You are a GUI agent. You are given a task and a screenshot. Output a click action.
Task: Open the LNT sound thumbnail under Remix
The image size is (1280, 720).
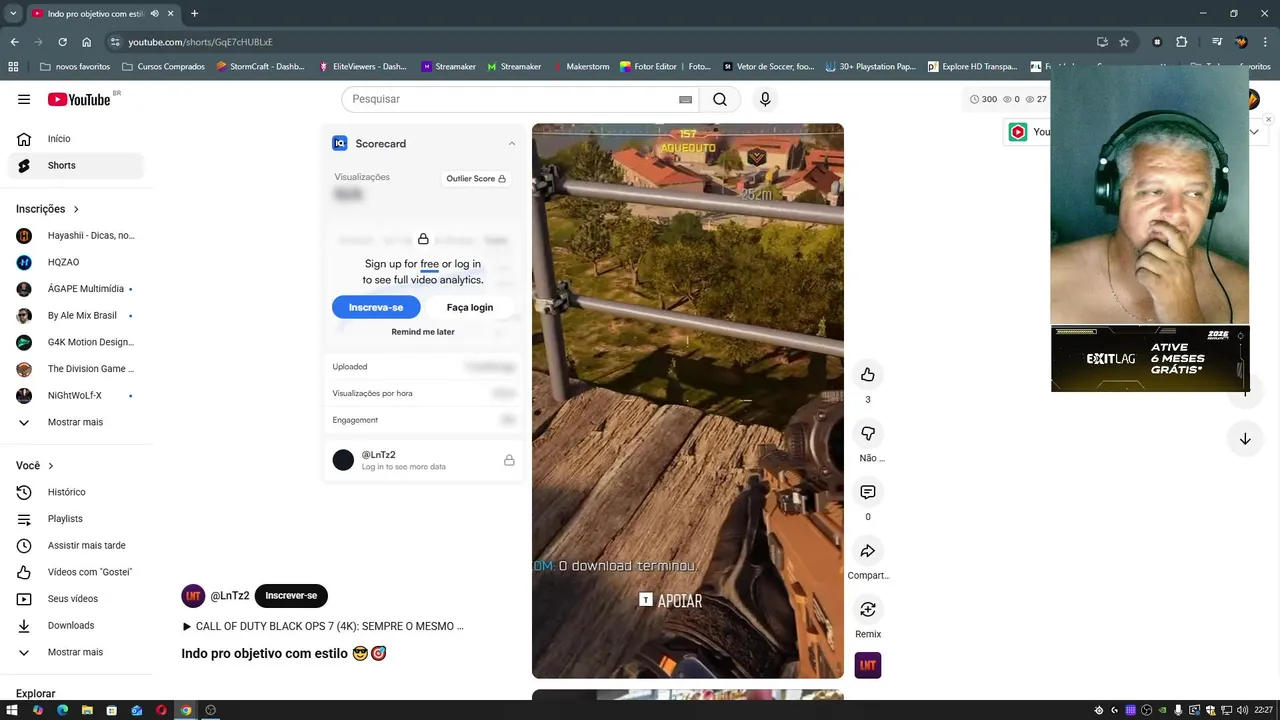868,665
